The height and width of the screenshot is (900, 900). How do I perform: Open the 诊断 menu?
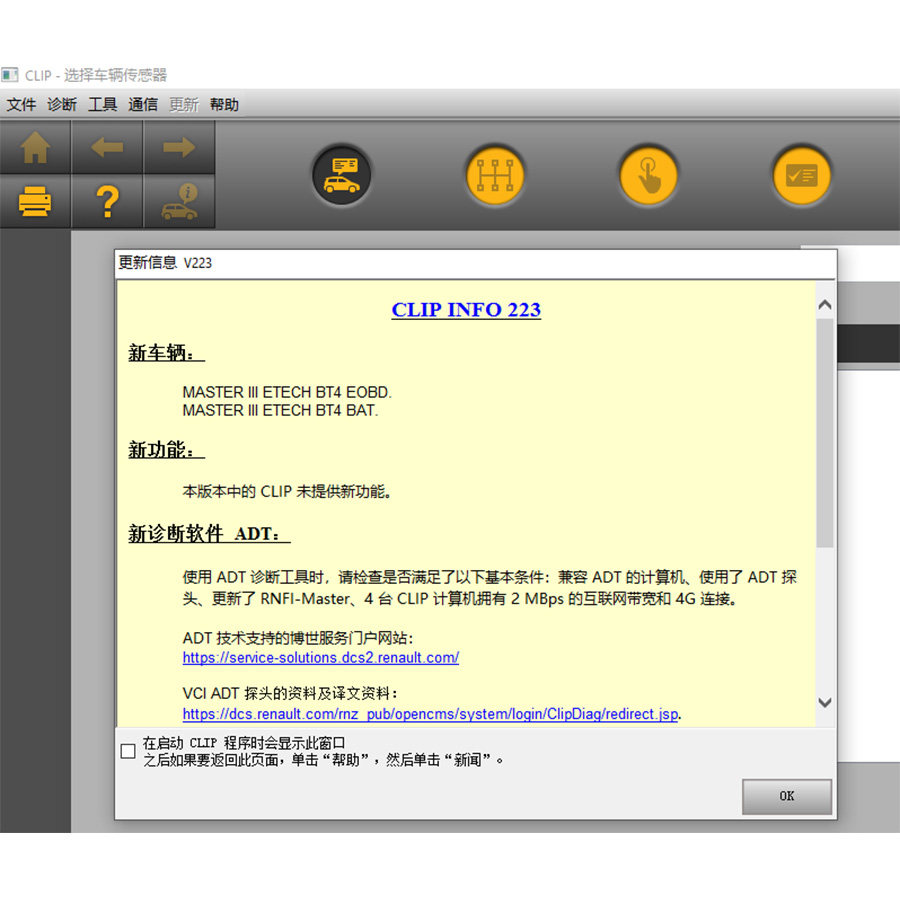pyautogui.click(x=61, y=104)
